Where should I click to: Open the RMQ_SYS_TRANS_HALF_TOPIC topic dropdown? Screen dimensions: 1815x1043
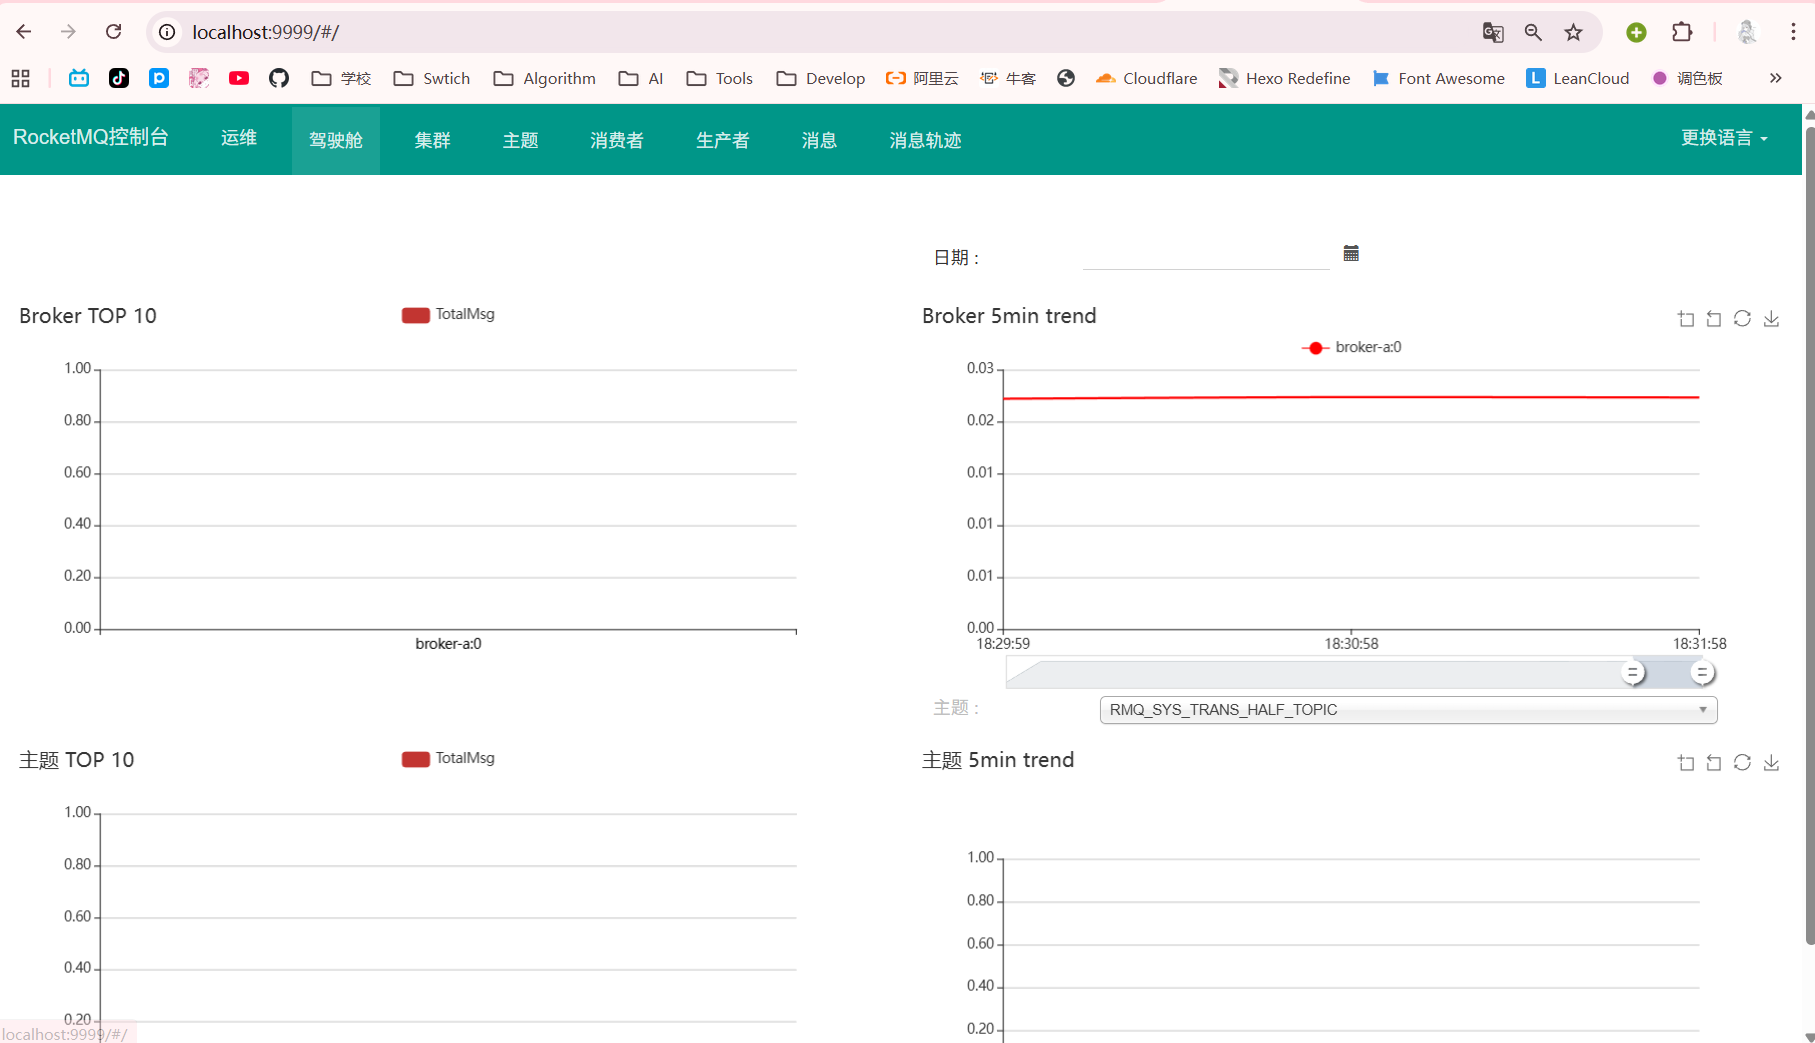[1406, 710]
